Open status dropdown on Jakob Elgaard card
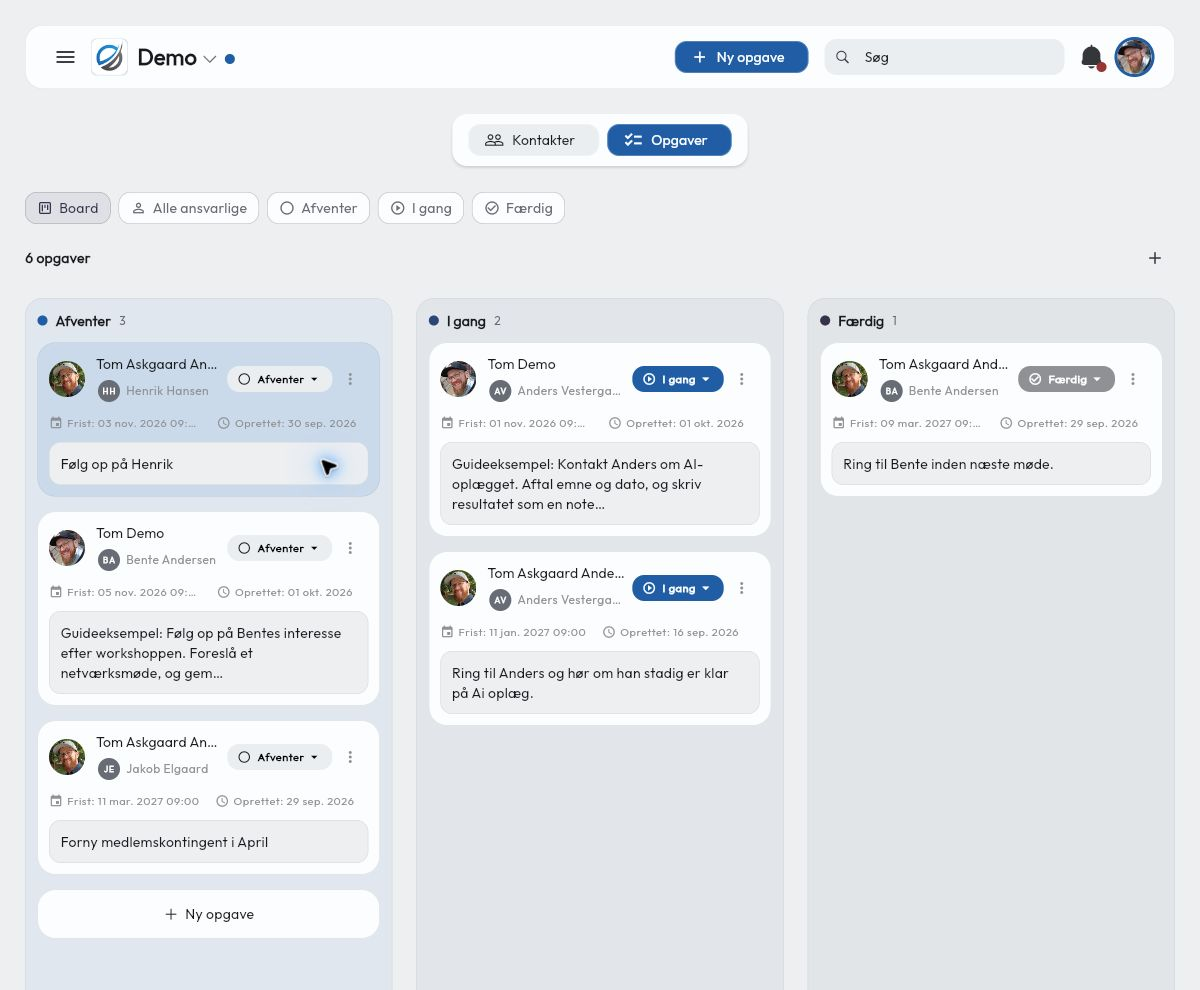Image resolution: width=1200 pixels, height=990 pixels. click(x=279, y=757)
